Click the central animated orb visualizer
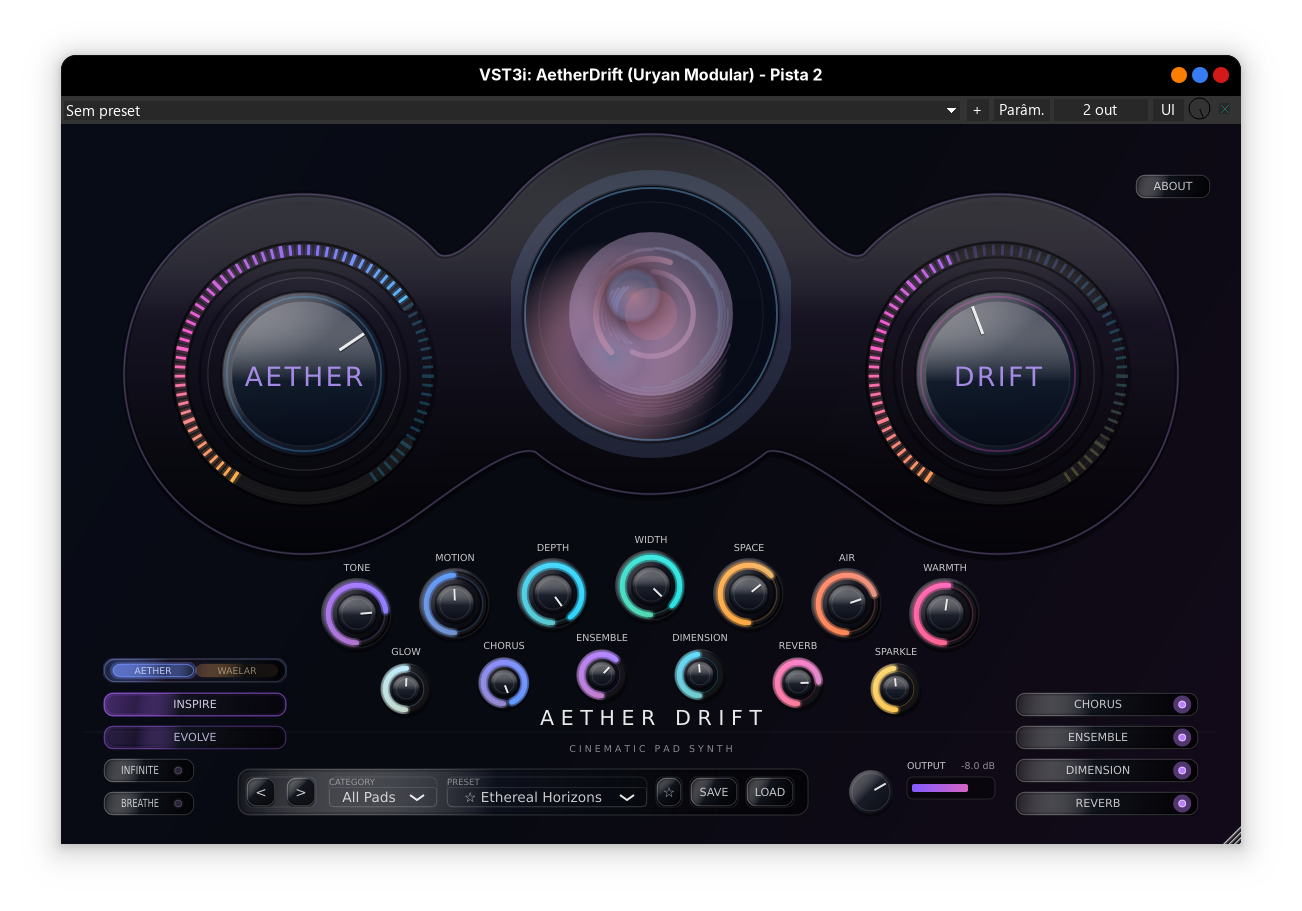The width and height of the screenshot is (1302, 911). 651,313
